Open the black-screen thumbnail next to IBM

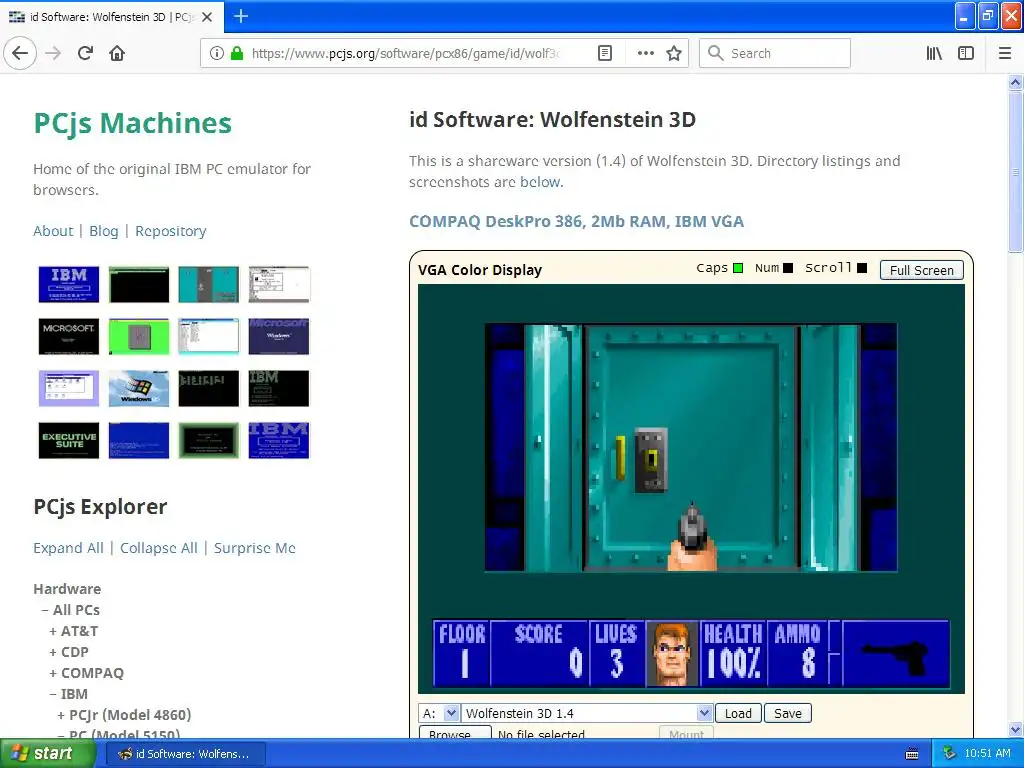[x=138, y=284]
